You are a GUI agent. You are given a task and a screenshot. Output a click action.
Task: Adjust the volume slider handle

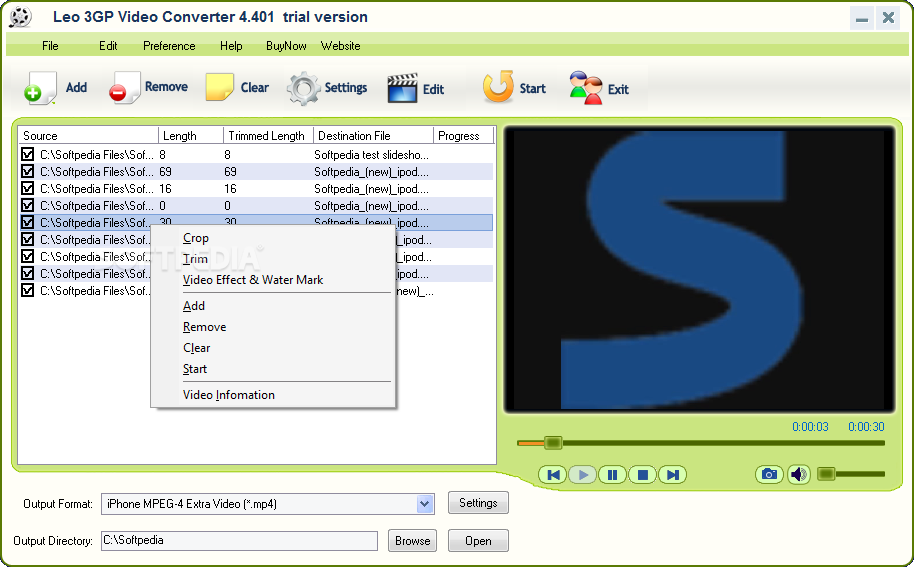[826, 474]
